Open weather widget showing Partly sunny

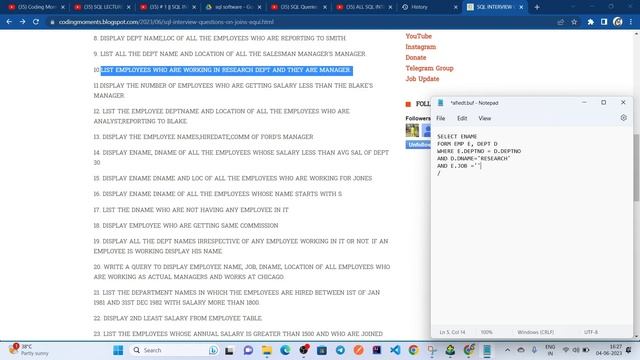[x=29, y=350]
